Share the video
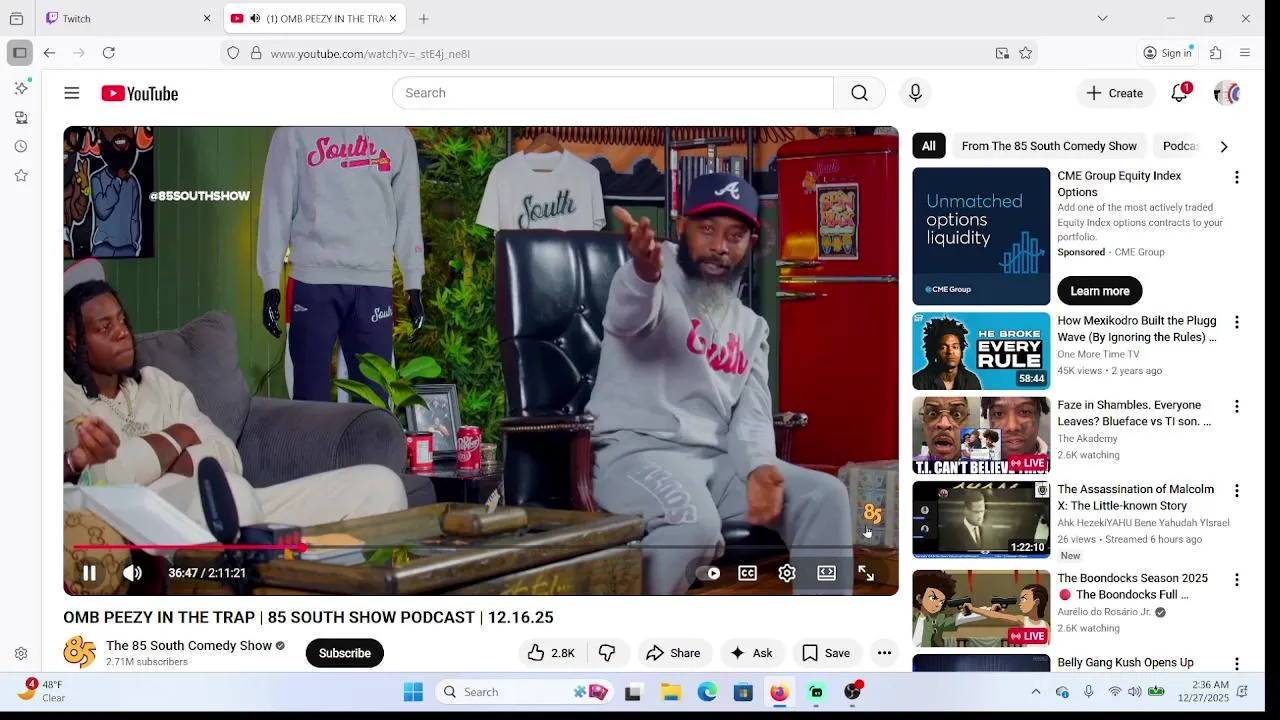 tap(673, 653)
